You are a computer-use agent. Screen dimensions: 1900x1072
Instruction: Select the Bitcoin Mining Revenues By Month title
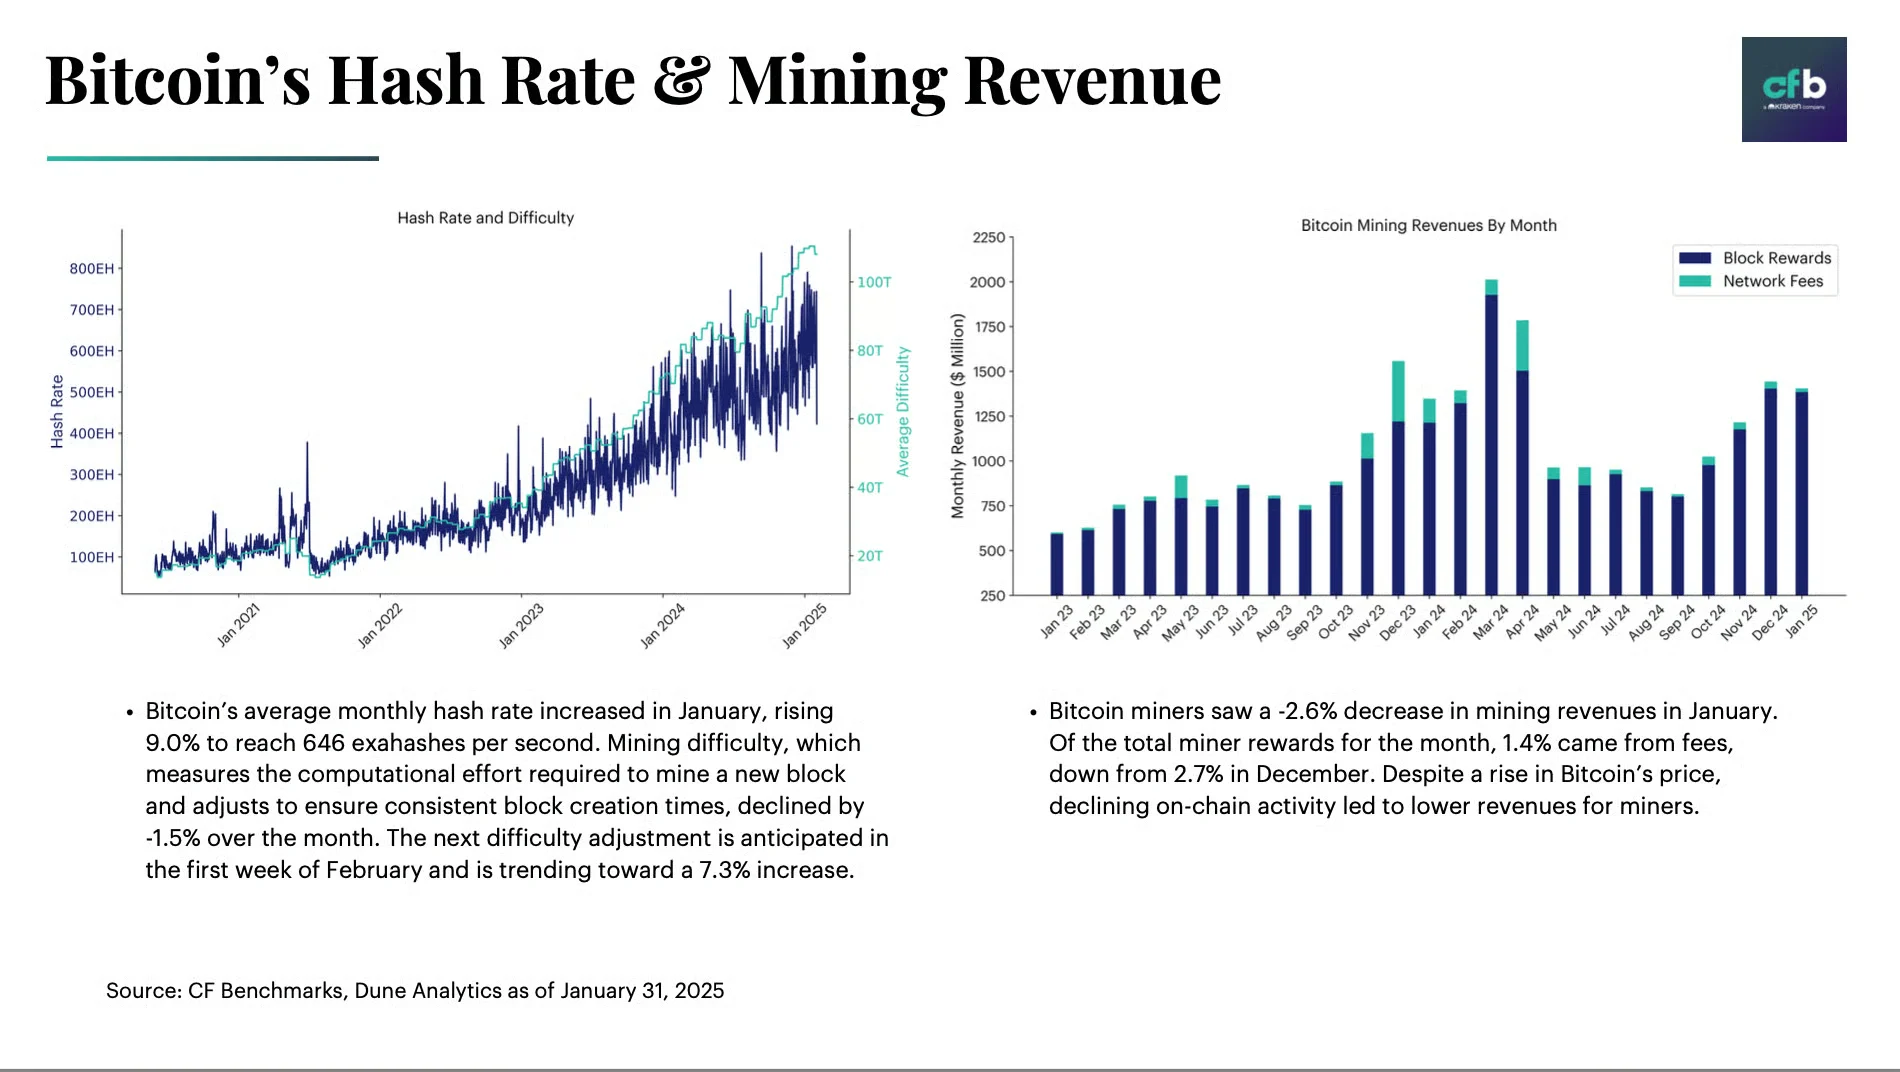coord(1427,225)
